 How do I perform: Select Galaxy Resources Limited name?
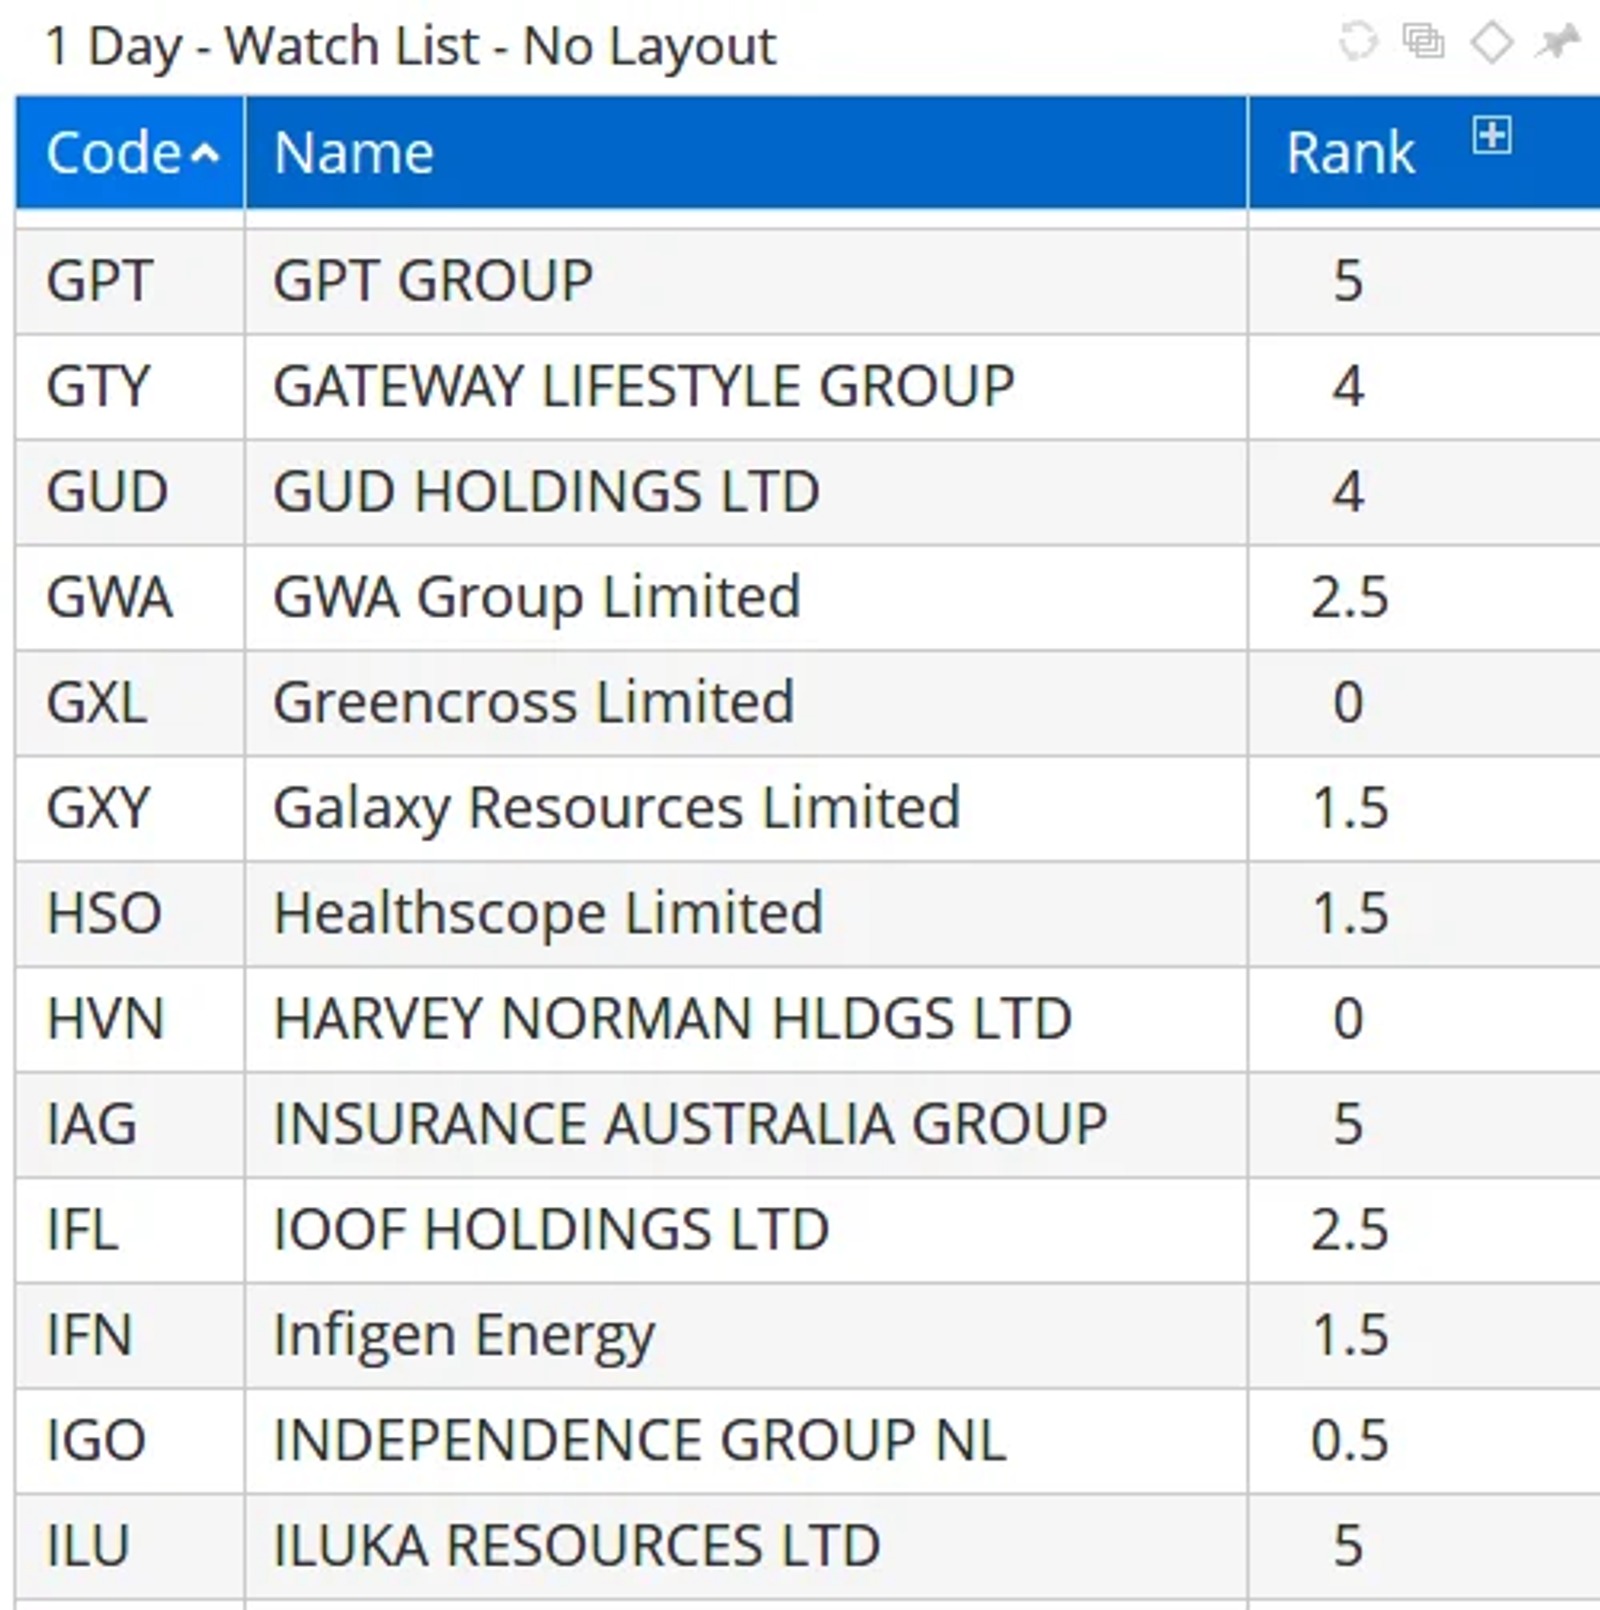pos(746,809)
